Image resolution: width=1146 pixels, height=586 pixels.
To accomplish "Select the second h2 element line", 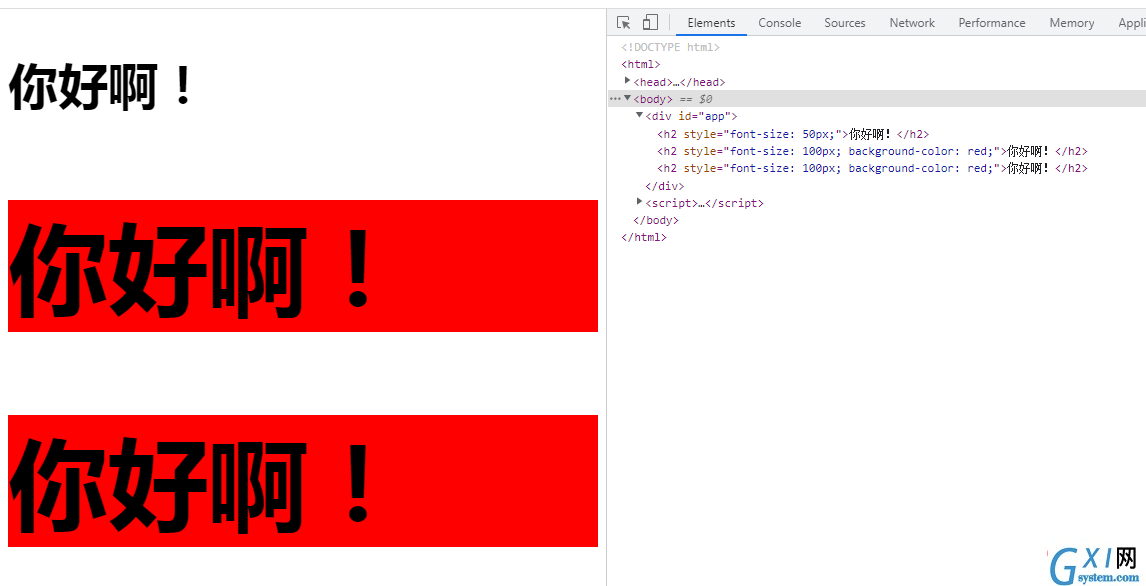I will tap(872, 151).
